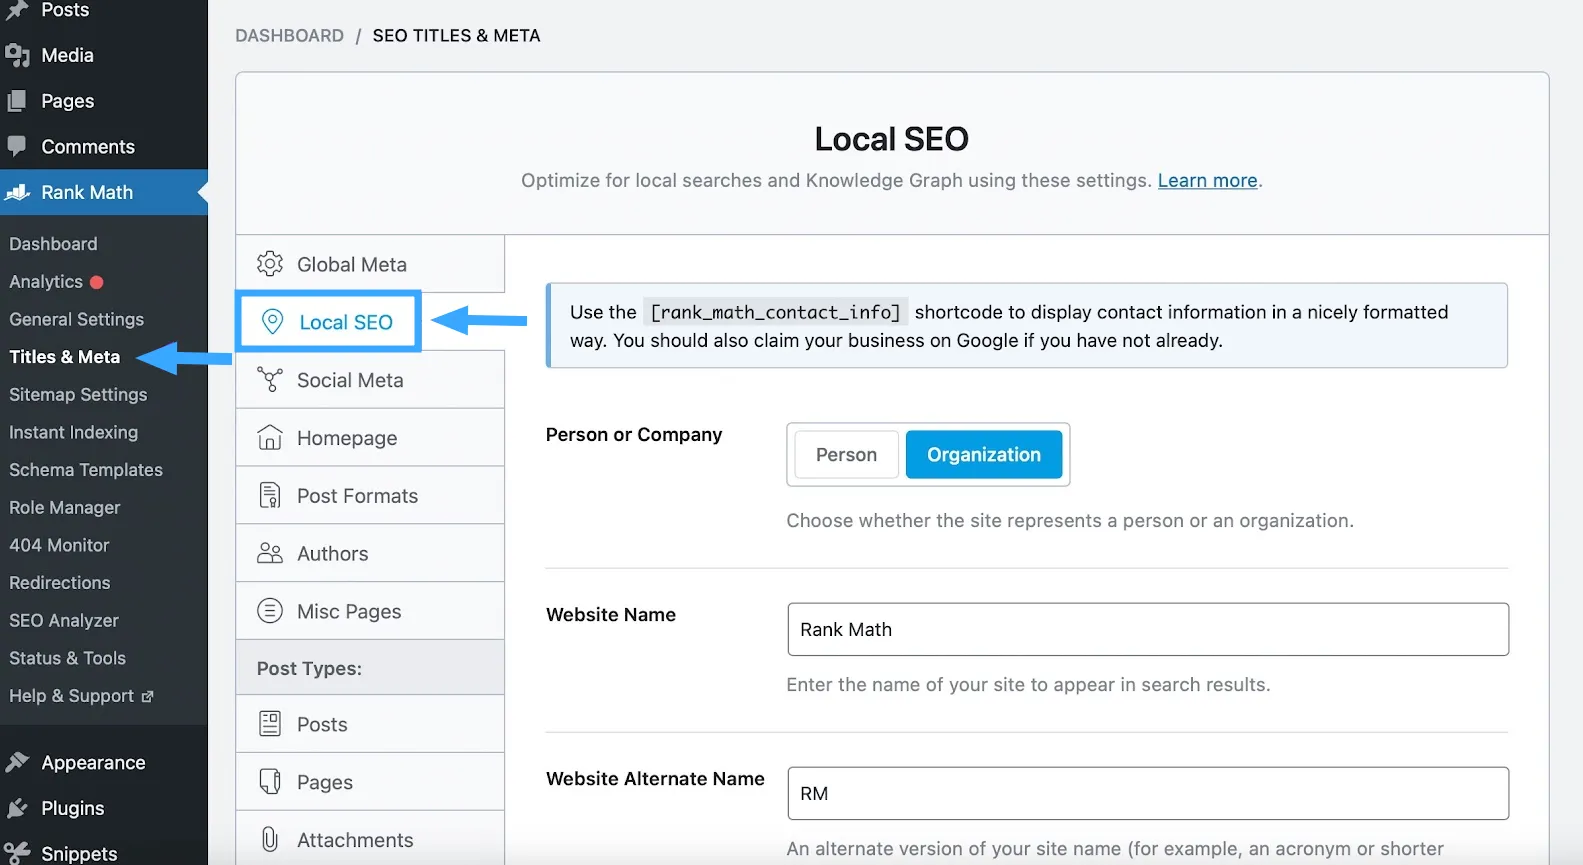Viewport: 1583px width, 865px height.
Task: Open Authors settings tab
Action: click(x=370, y=553)
